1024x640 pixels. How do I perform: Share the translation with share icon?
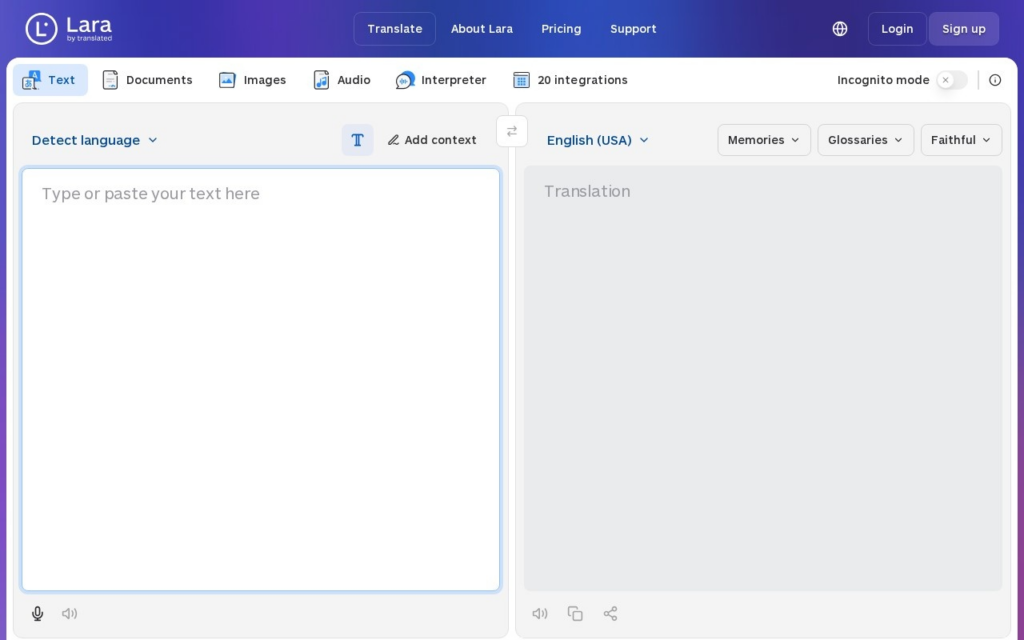(x=610, y=613)
